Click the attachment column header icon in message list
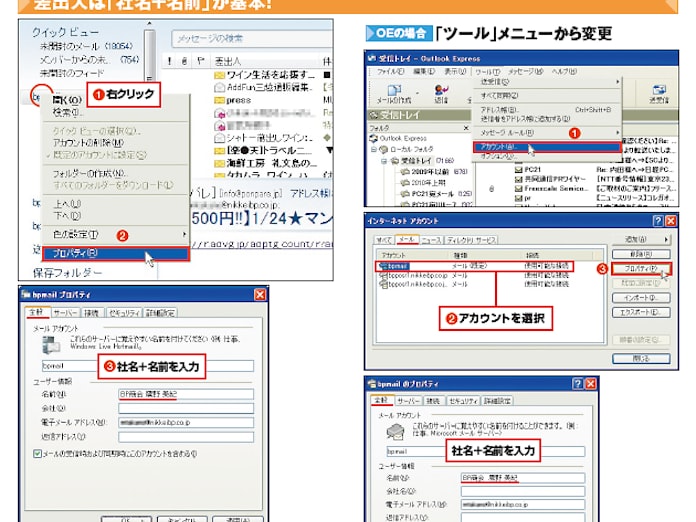The width and height of the screenshot is (696, 522). 184,61
